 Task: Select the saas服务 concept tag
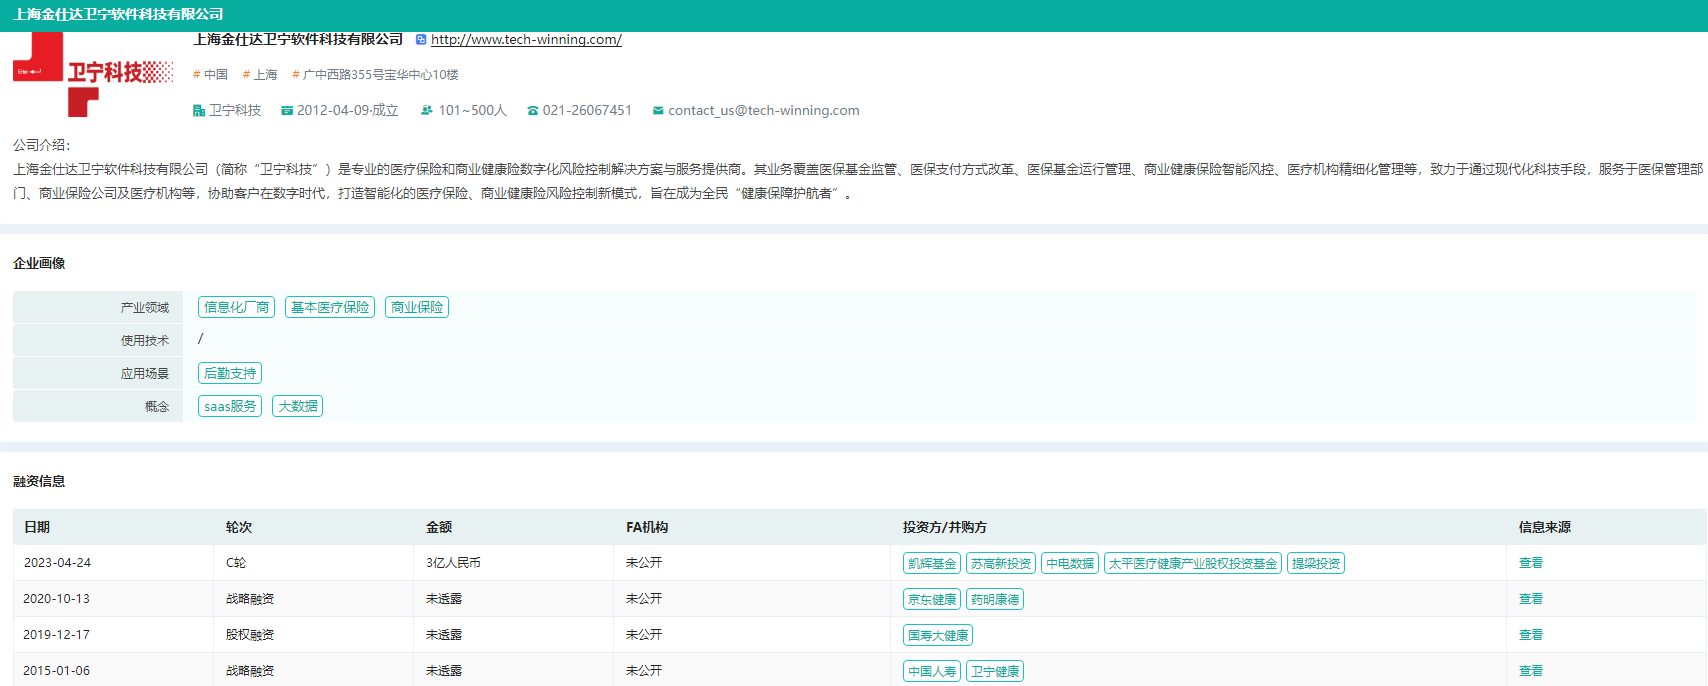[x=230, y=406]
